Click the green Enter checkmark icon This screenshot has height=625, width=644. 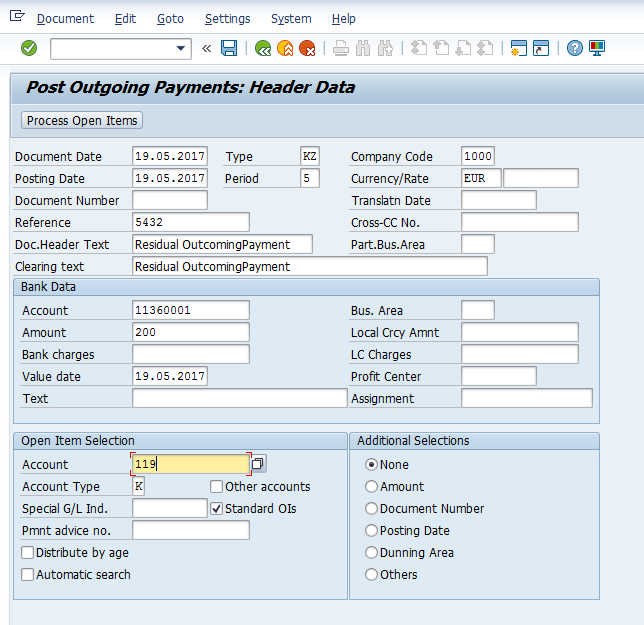29,48
